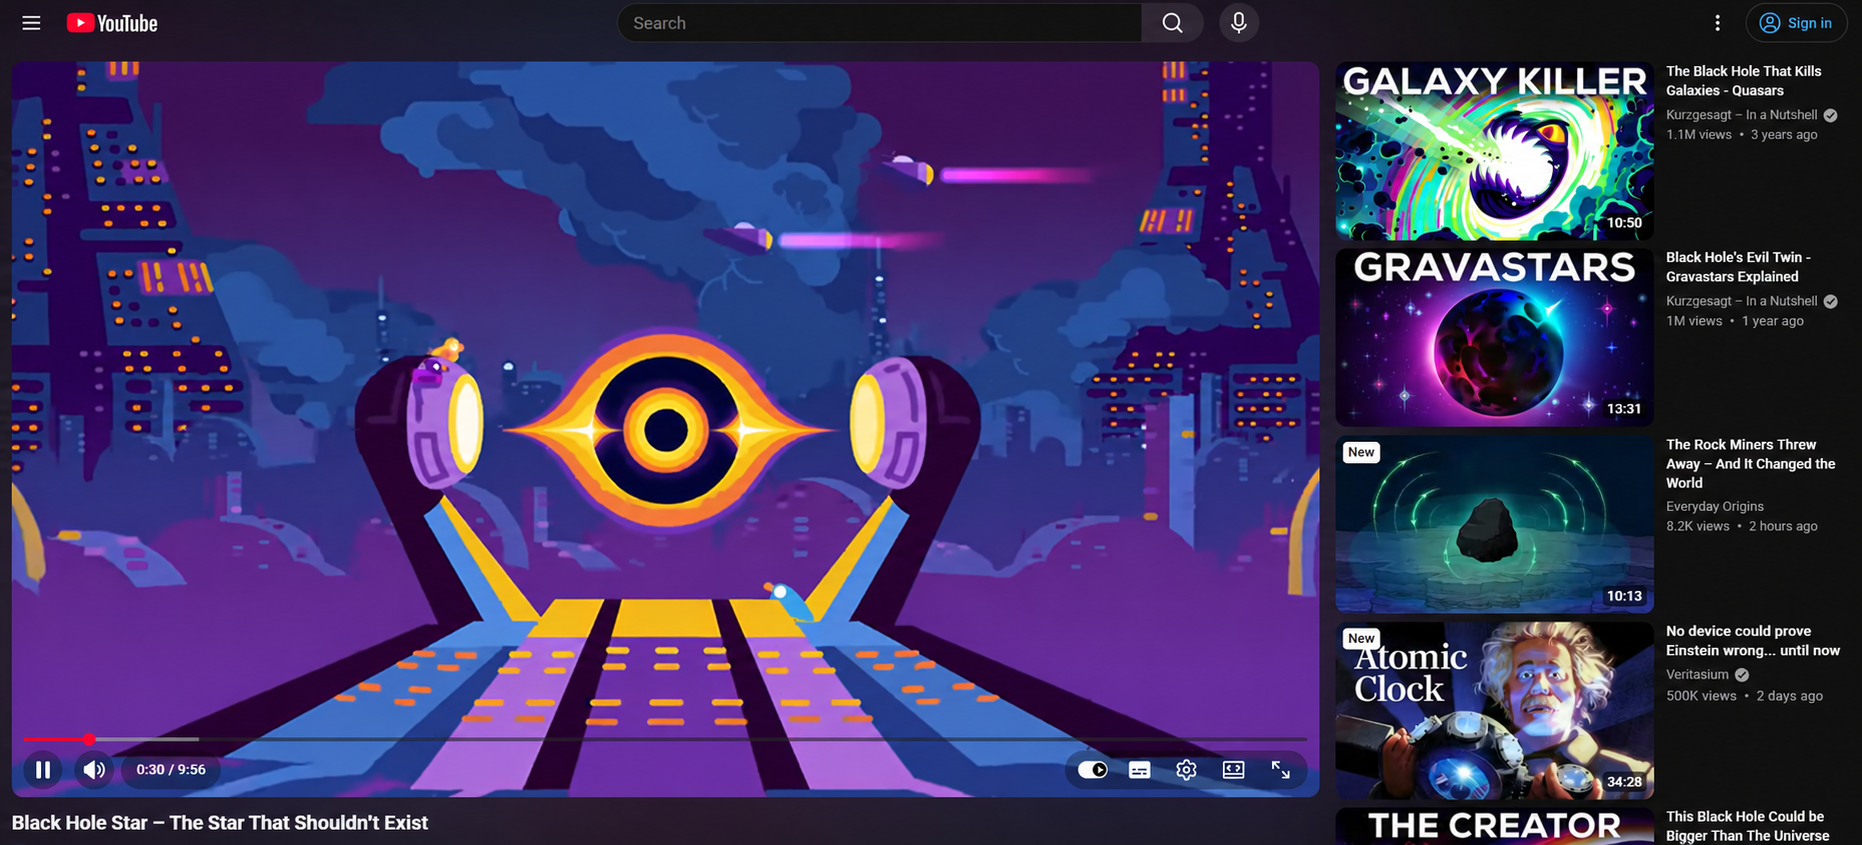Open THE CREATOR video thumbnail
The height and width of the screenshot is (845, 1862).
(1494, 826)
